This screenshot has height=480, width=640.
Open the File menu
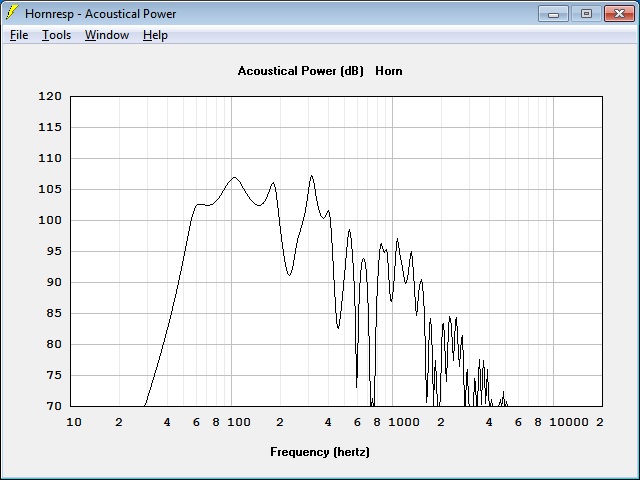[x=19, y=36]
